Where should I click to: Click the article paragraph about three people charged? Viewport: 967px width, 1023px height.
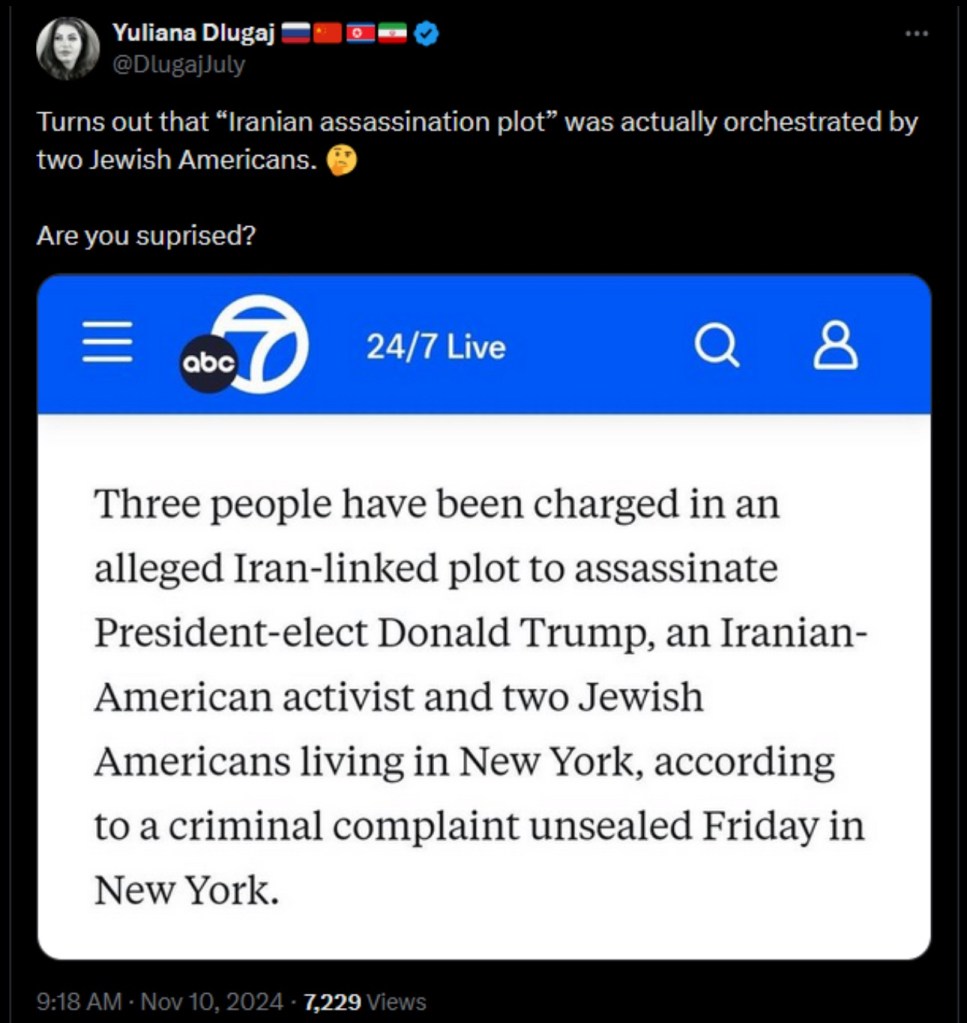pos(480,697)
